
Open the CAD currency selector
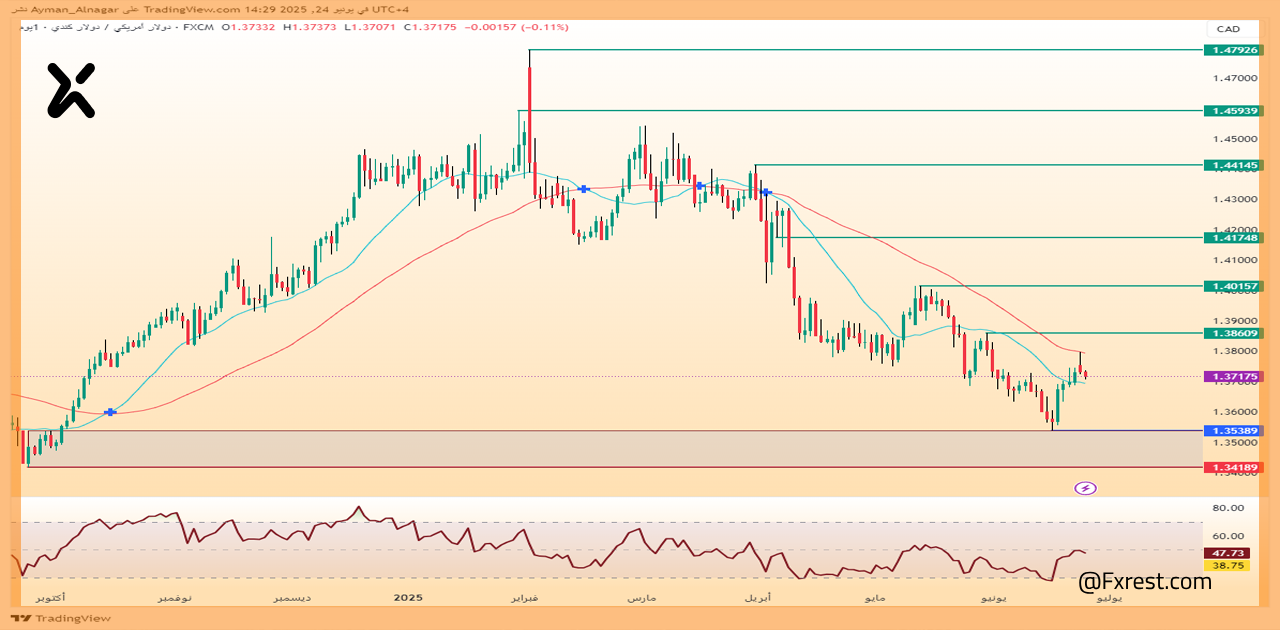[1227, 29]
